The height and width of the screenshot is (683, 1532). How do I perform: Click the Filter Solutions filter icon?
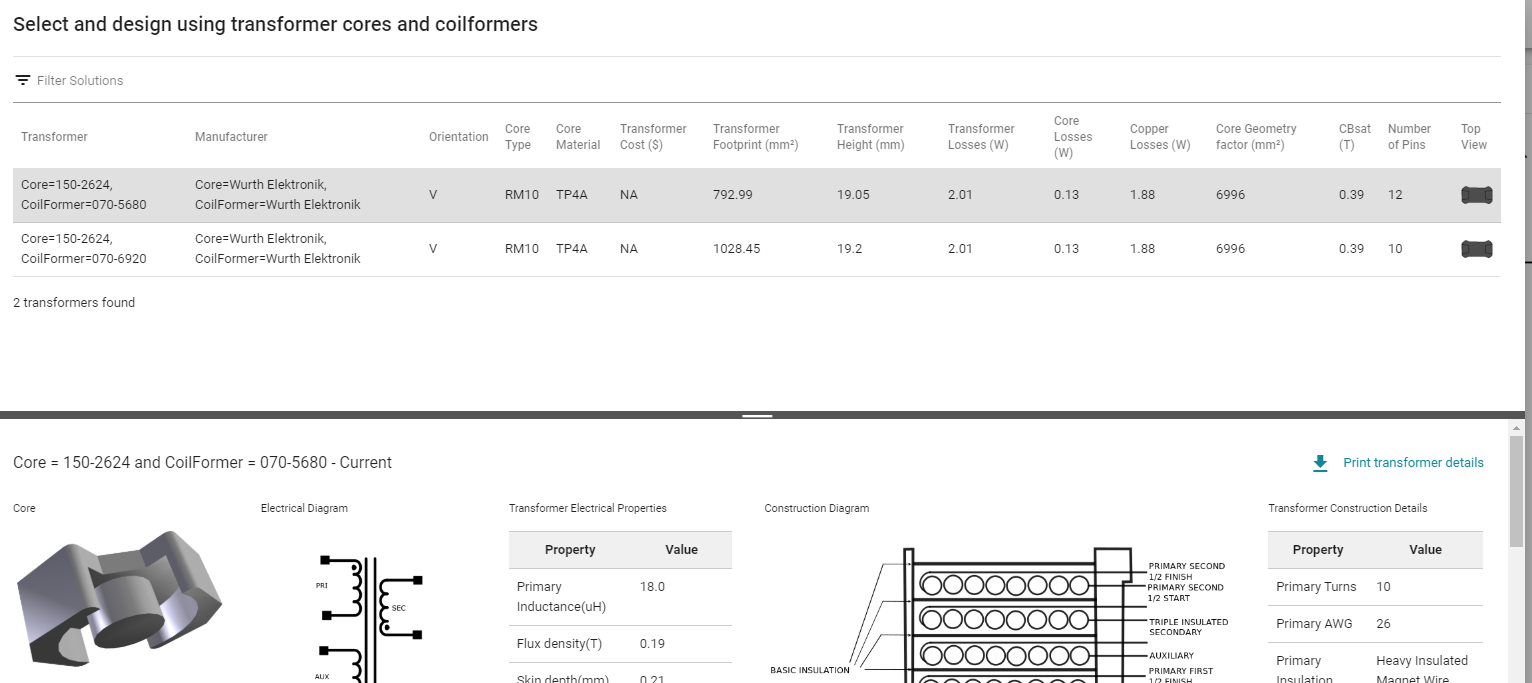[23, 80]
